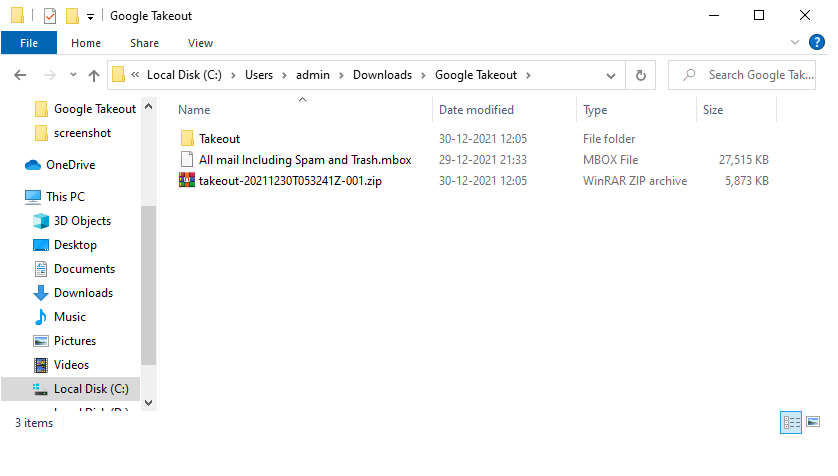Go forward with the right arrow
The image size is (838, 476).
click(50, 75)
